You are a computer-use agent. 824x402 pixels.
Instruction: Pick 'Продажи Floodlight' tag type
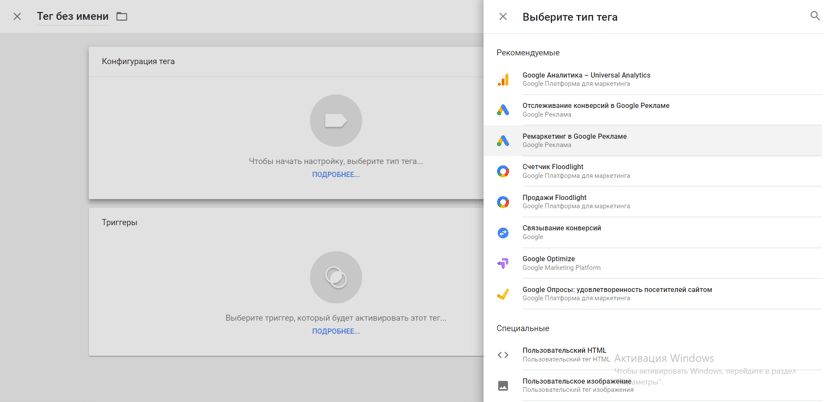653,201
